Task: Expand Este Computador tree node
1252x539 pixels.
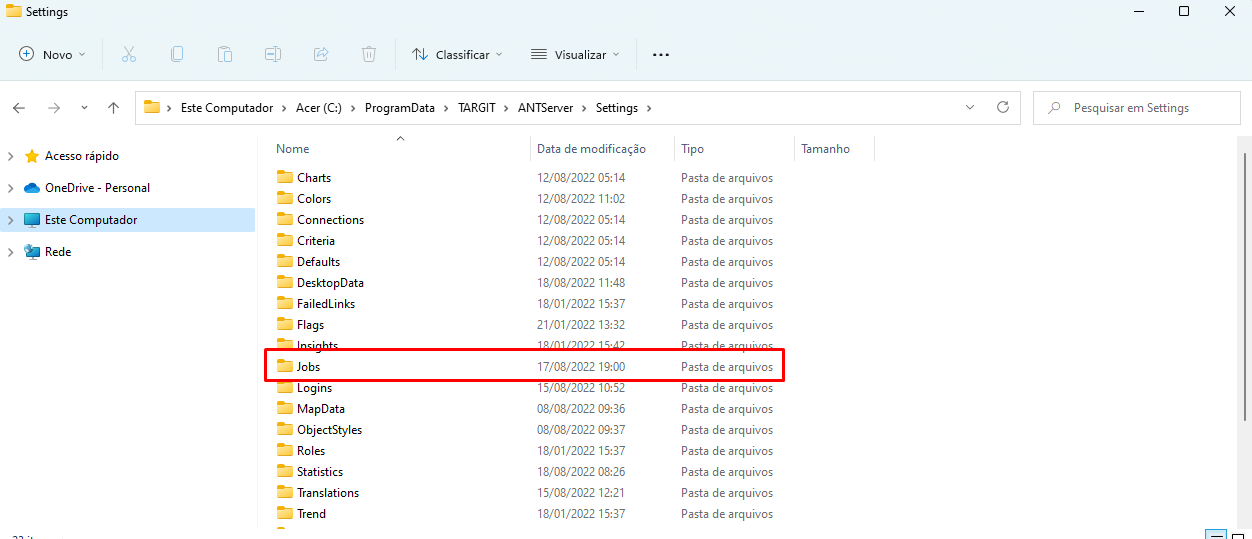Action: click(x=11, y=220)
